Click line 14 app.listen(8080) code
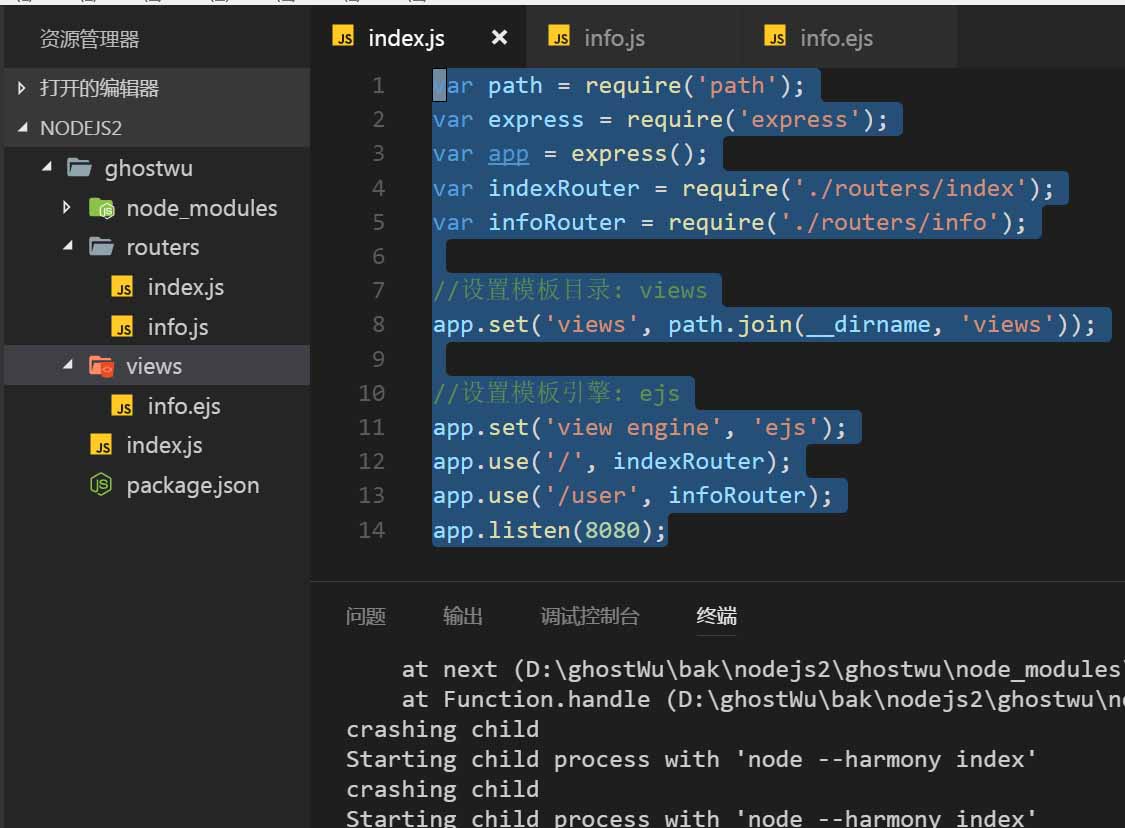The image size is (1125, 828). point(549,529)
